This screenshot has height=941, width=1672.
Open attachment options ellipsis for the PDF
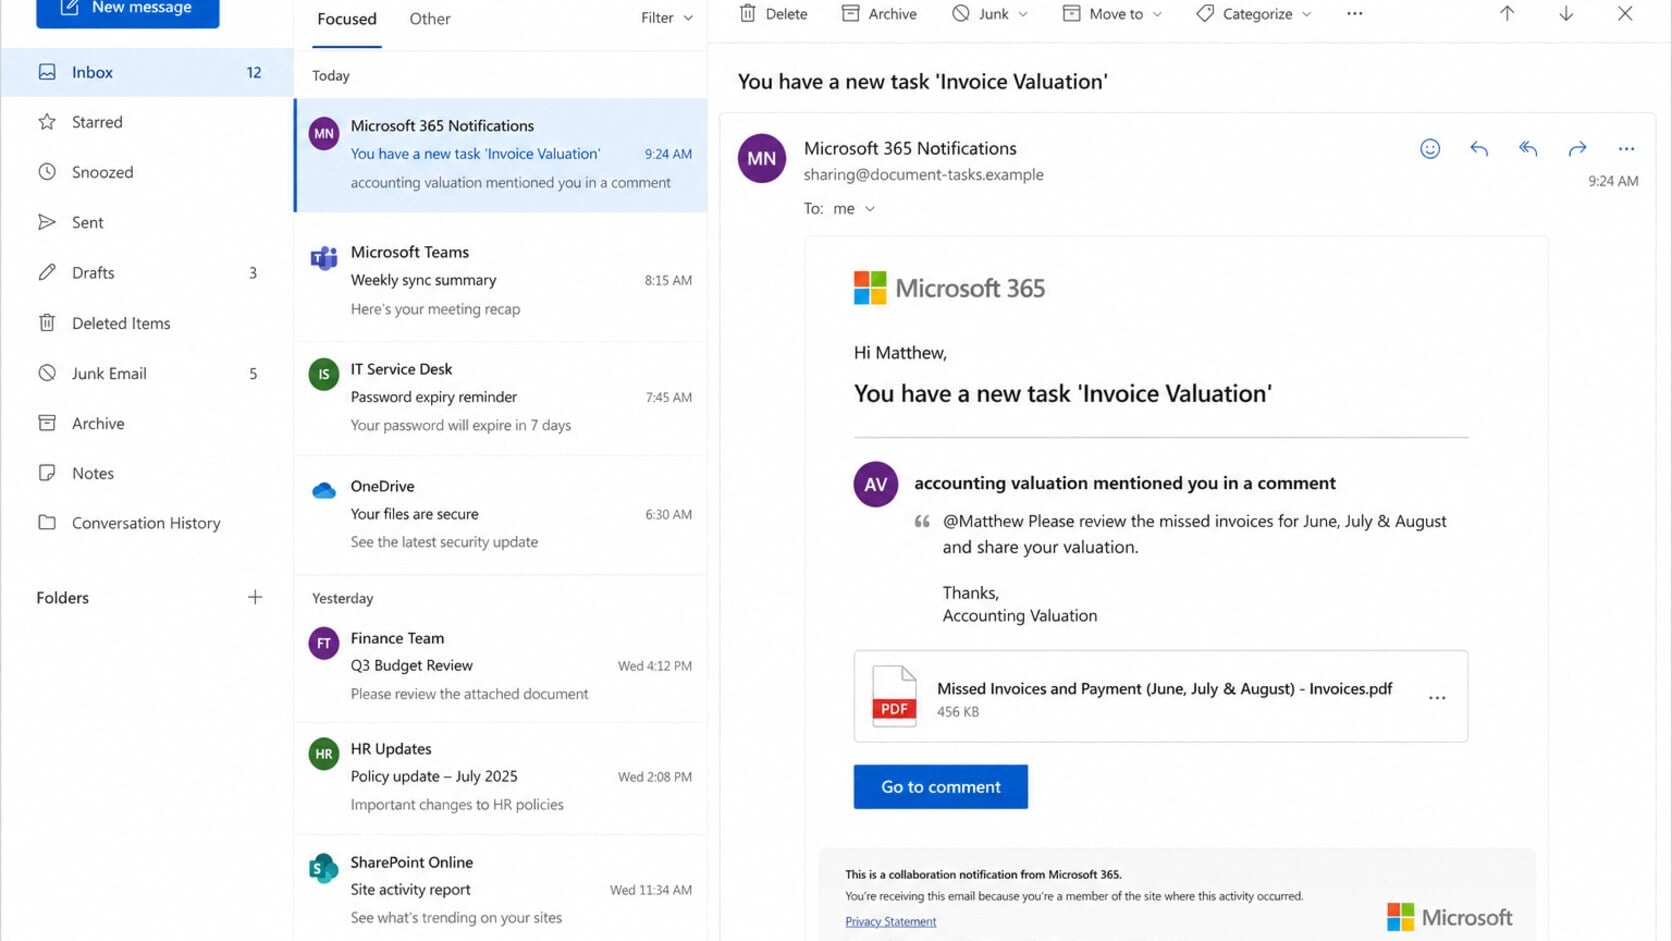click(1437, 698)
